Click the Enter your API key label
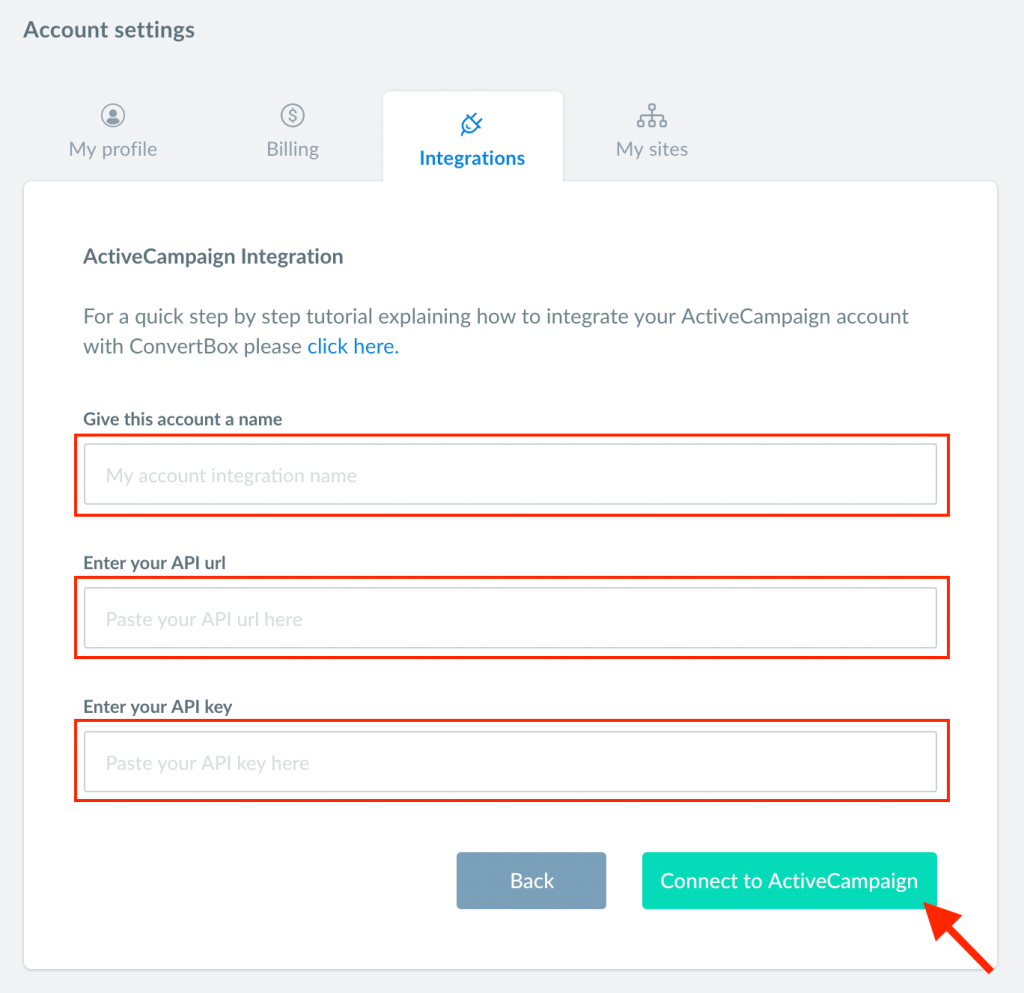The image size is (1024, 993). [157, 706]
